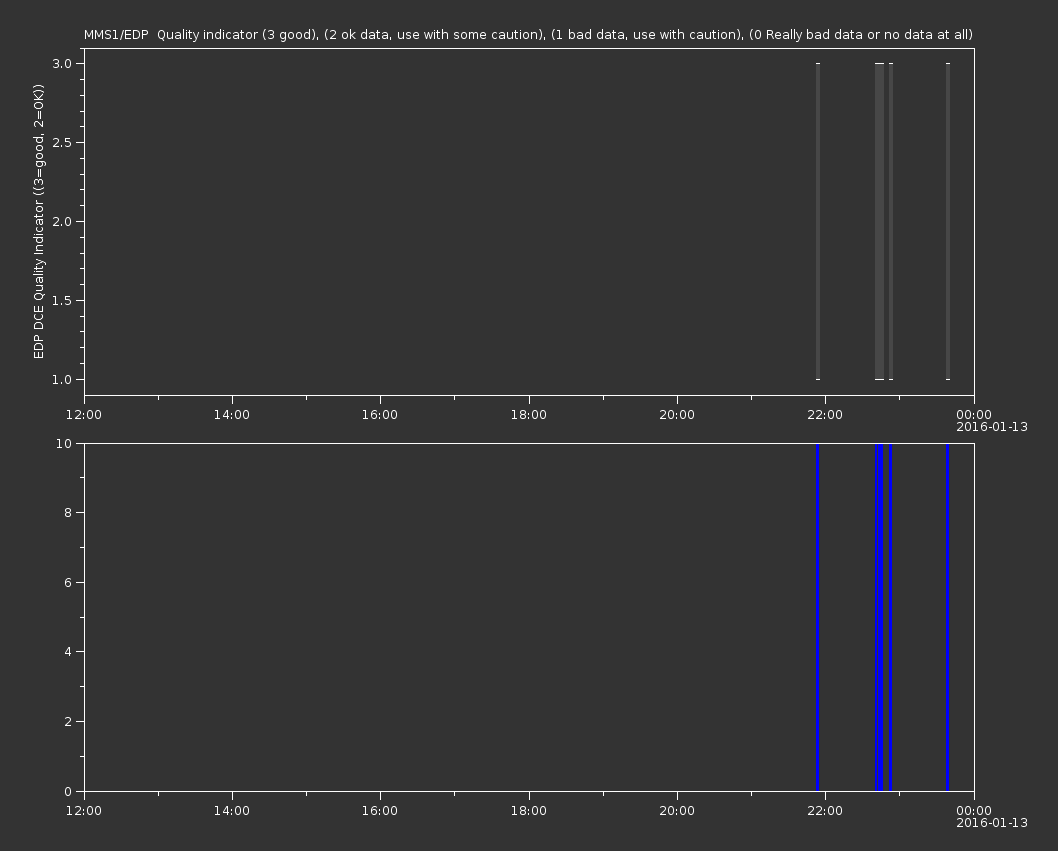Select the widest gray quality bar in upper plot
Screen dimensions: 1058x851
click(879, 221)
